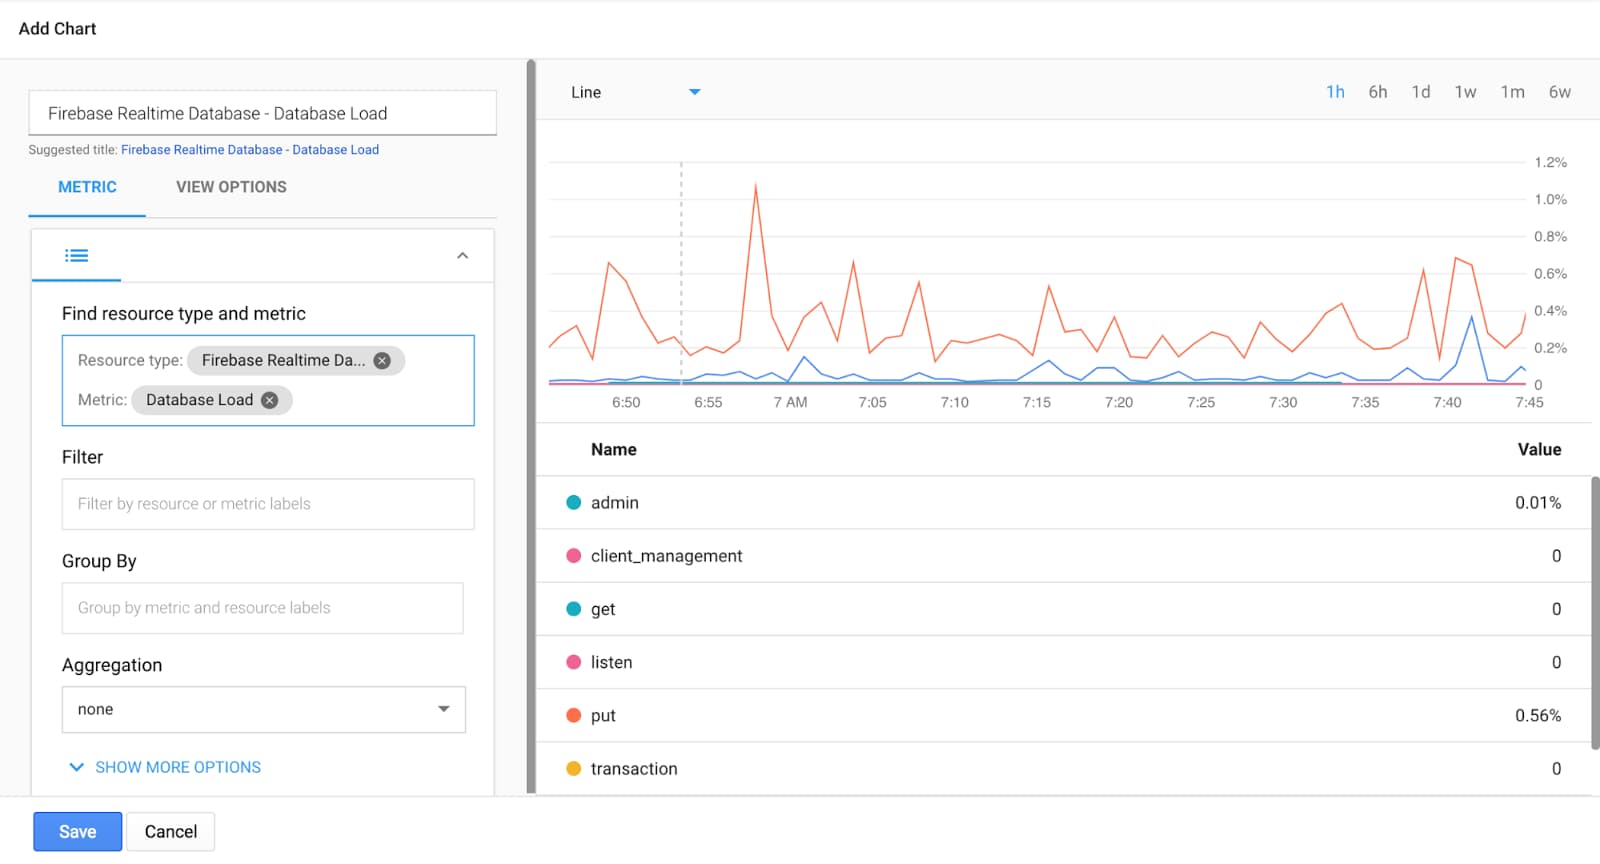Set time range to 1w
The height and width of the screenshot is (864, 1600).
[1465, 92]
